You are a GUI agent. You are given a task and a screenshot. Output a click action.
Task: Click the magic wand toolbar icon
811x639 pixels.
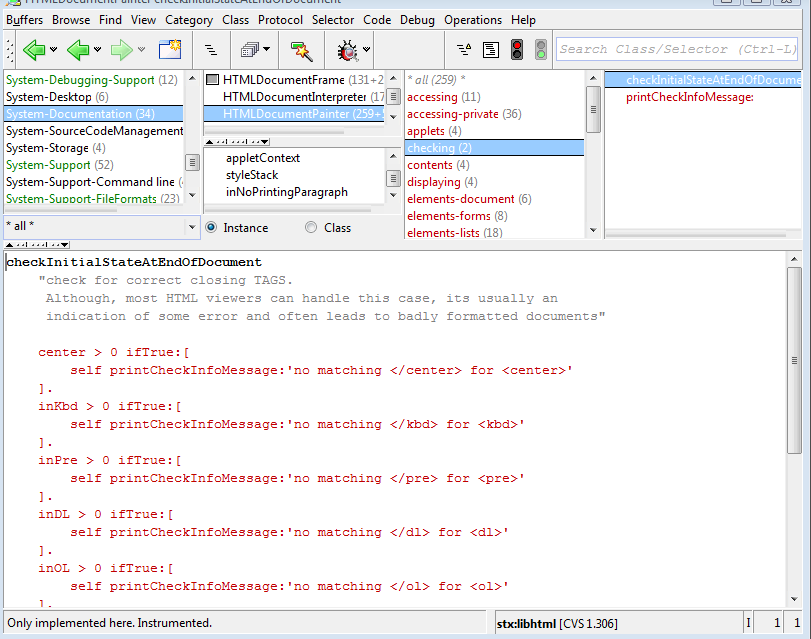coord(302,50)
